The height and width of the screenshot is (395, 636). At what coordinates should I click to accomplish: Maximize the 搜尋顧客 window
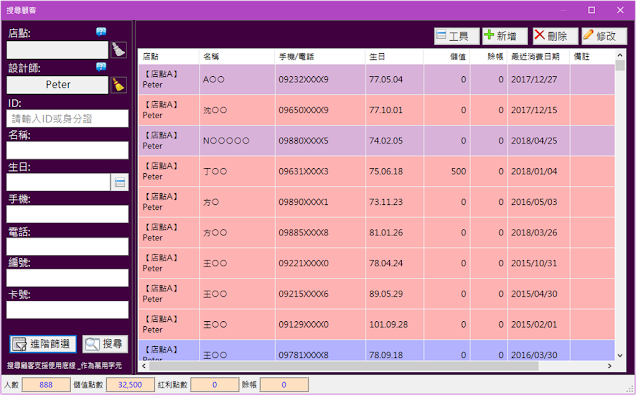(x=592, y=10)
